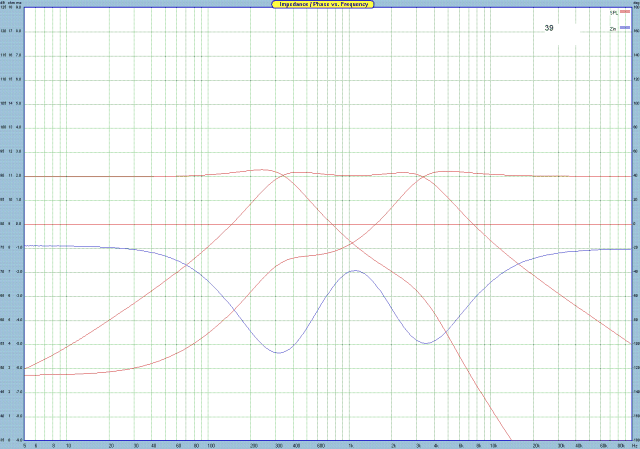Click the 10k frequency axis label
This screenshot has width=640, height=449.
click(x=493, y=446)
